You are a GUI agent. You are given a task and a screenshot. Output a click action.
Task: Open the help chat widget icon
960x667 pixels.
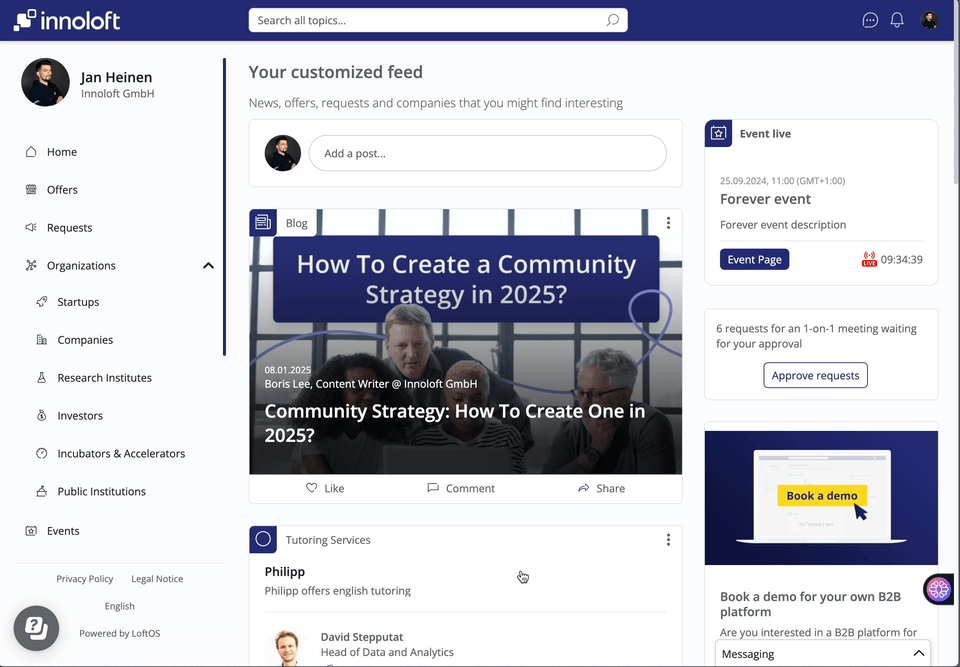pyautogui.click(x=35, y=628)
